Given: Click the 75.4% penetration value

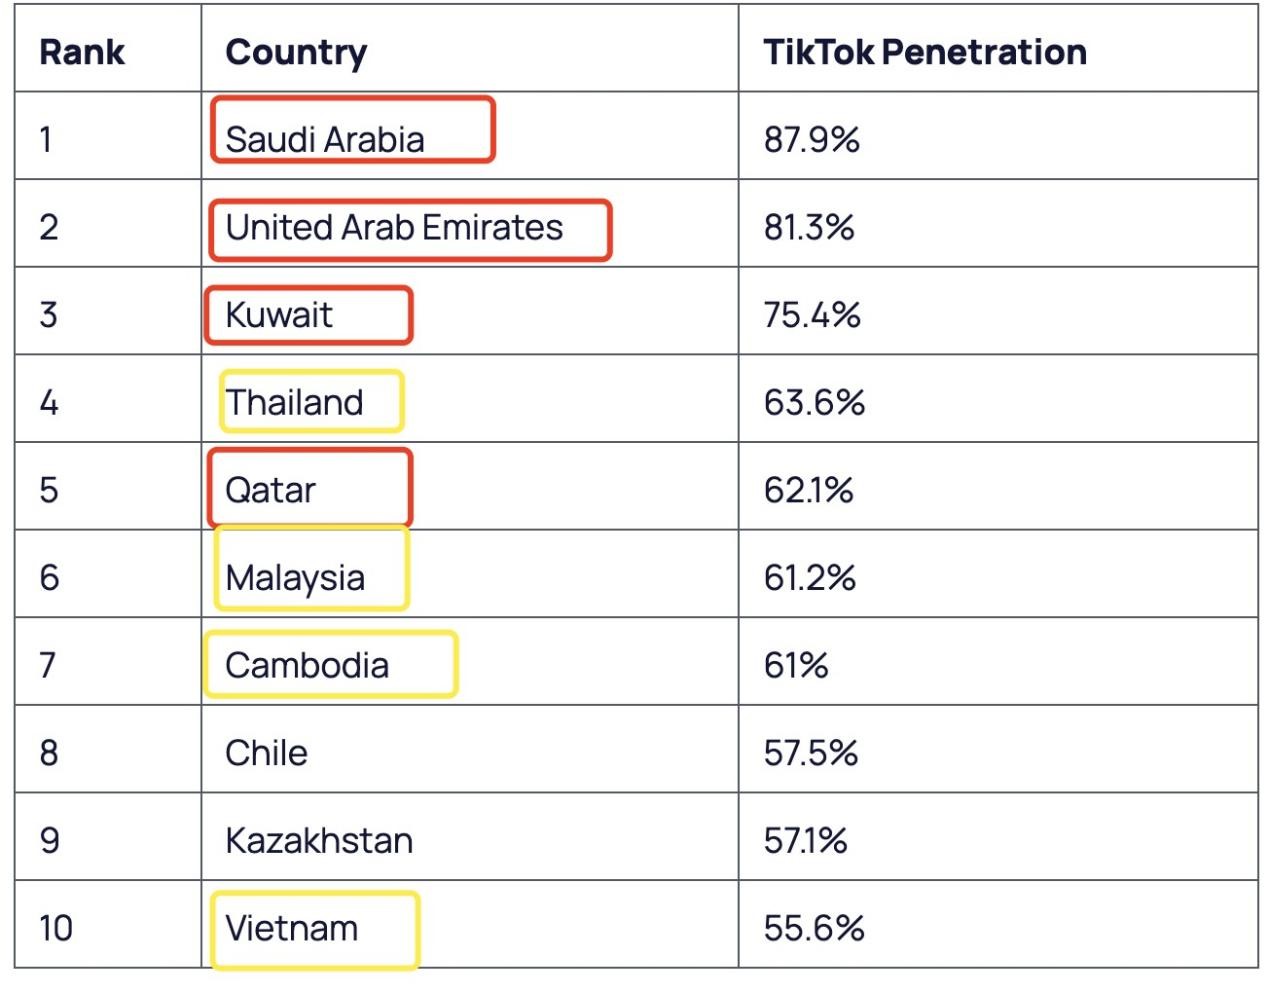Looking at the screenshot, I should (812, 315).
